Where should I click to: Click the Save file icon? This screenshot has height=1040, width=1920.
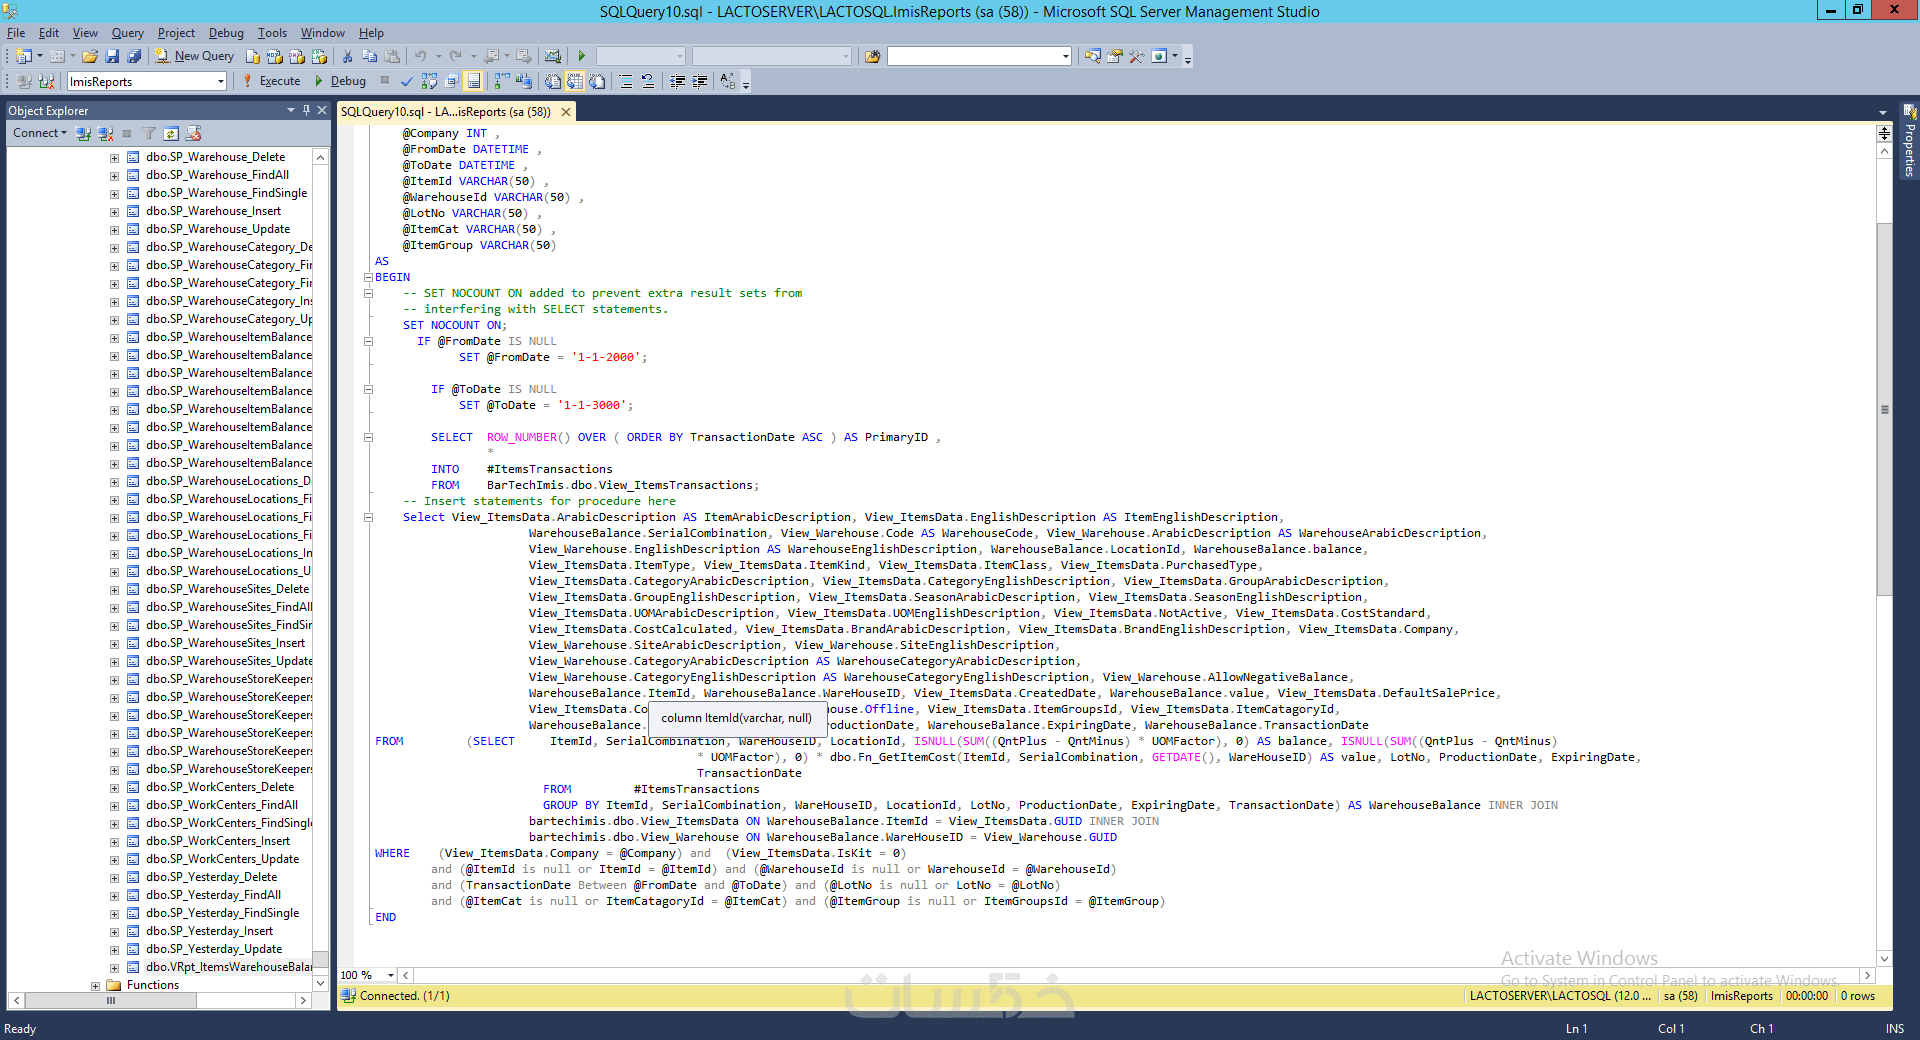112,56
